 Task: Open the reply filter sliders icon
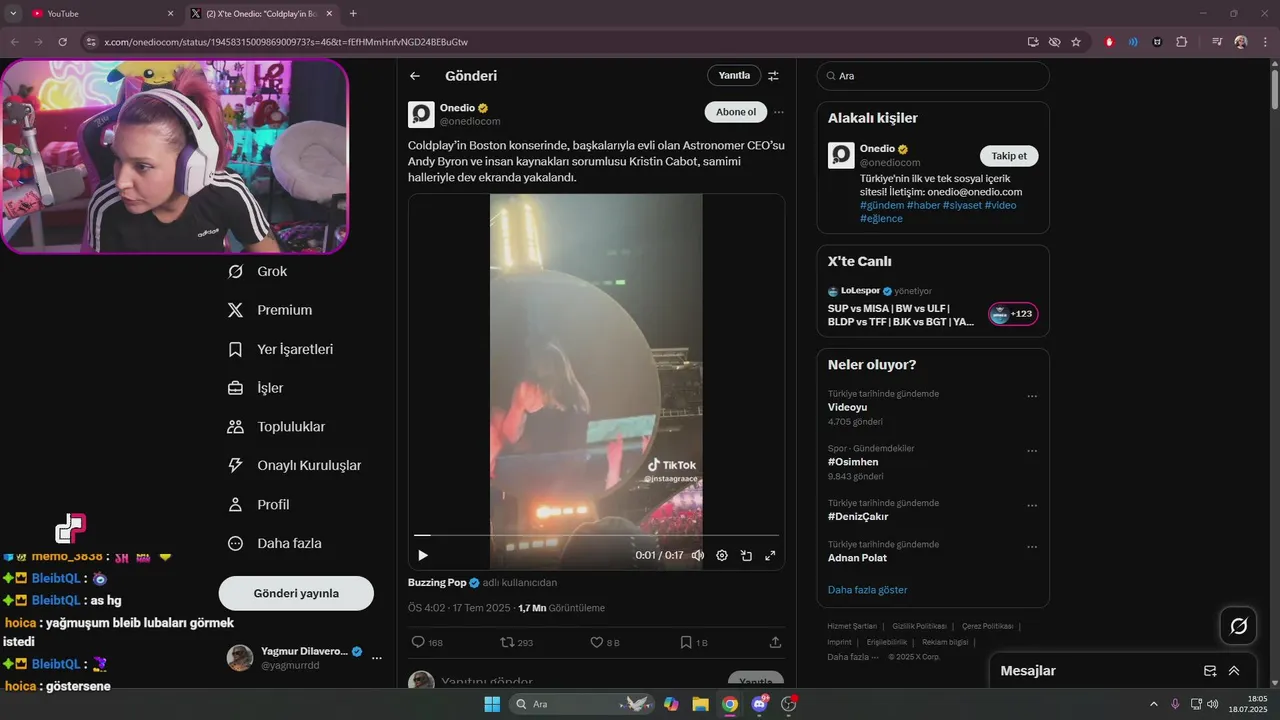pyautogui.click(x=773, y=76)
